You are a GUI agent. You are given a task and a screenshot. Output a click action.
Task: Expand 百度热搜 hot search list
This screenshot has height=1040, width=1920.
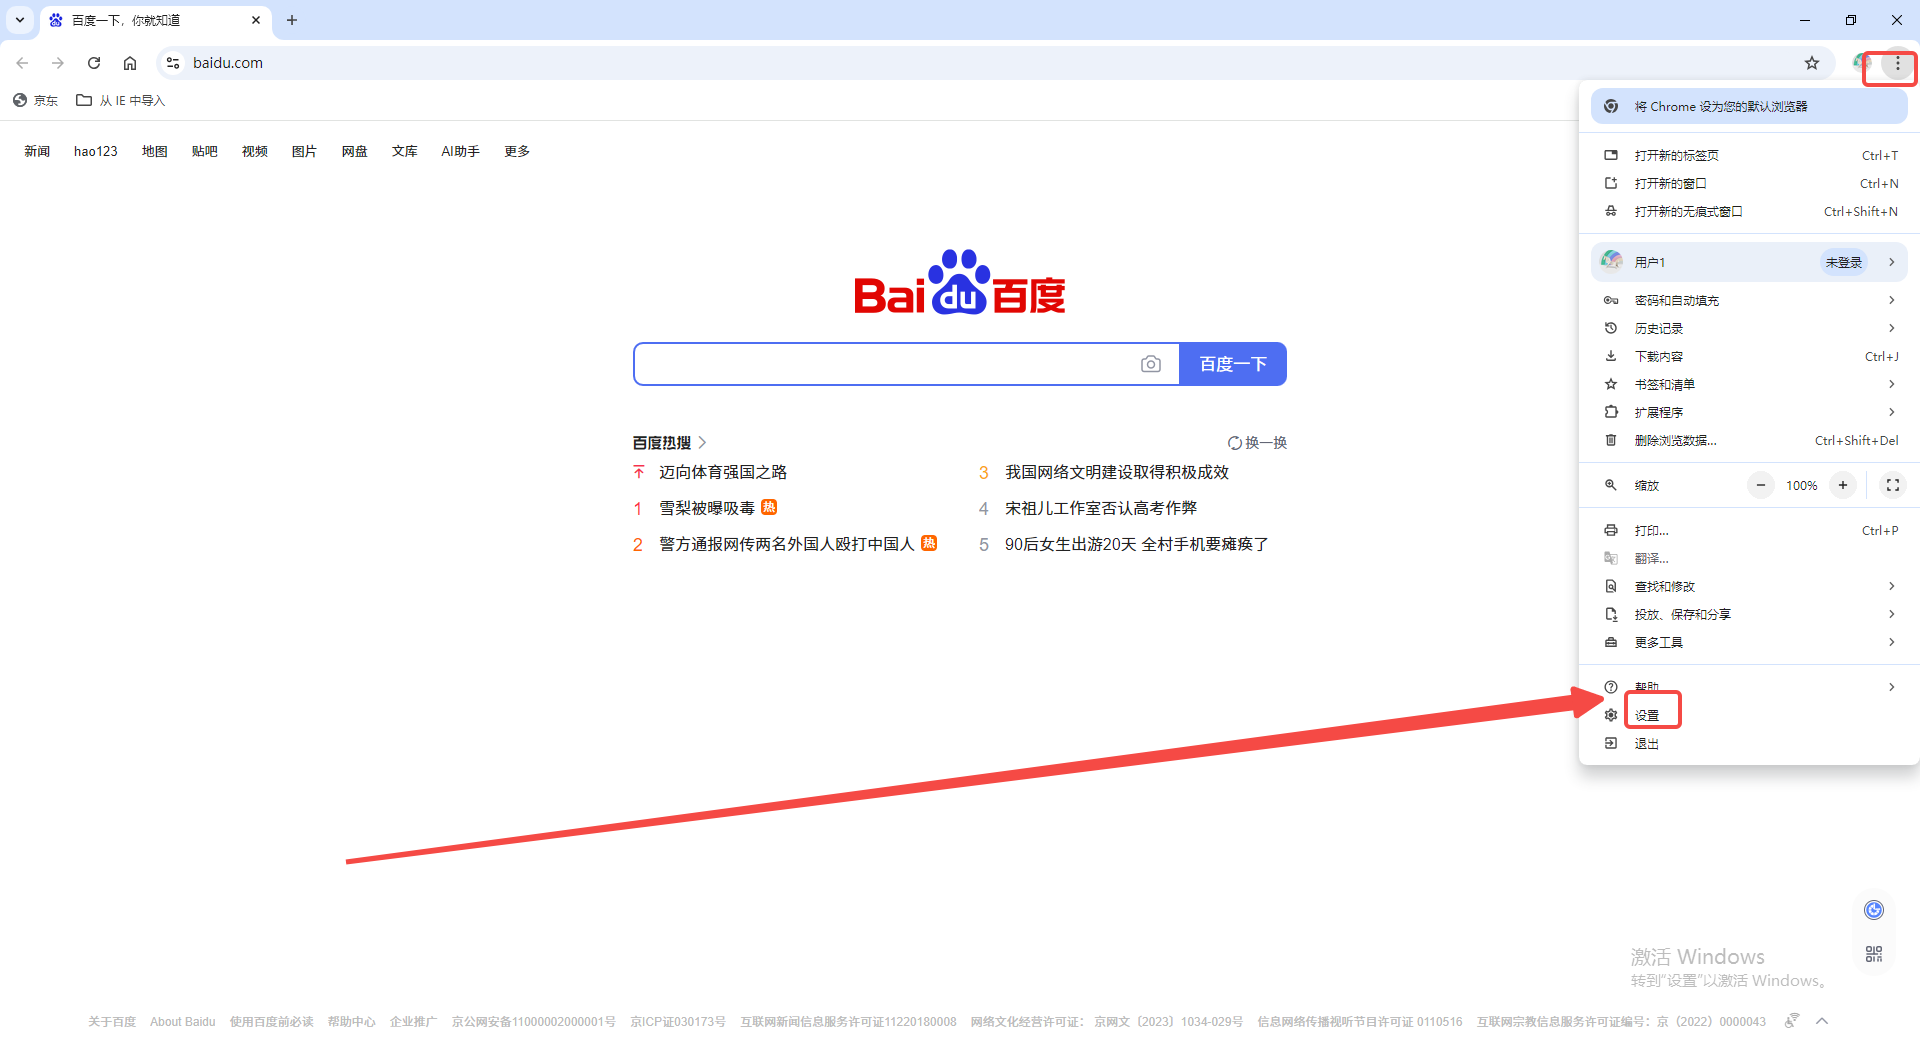click(x=670, y=443)
